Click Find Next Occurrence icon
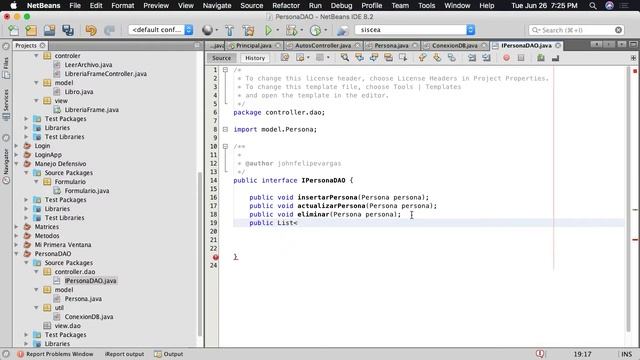 [373, 58]
